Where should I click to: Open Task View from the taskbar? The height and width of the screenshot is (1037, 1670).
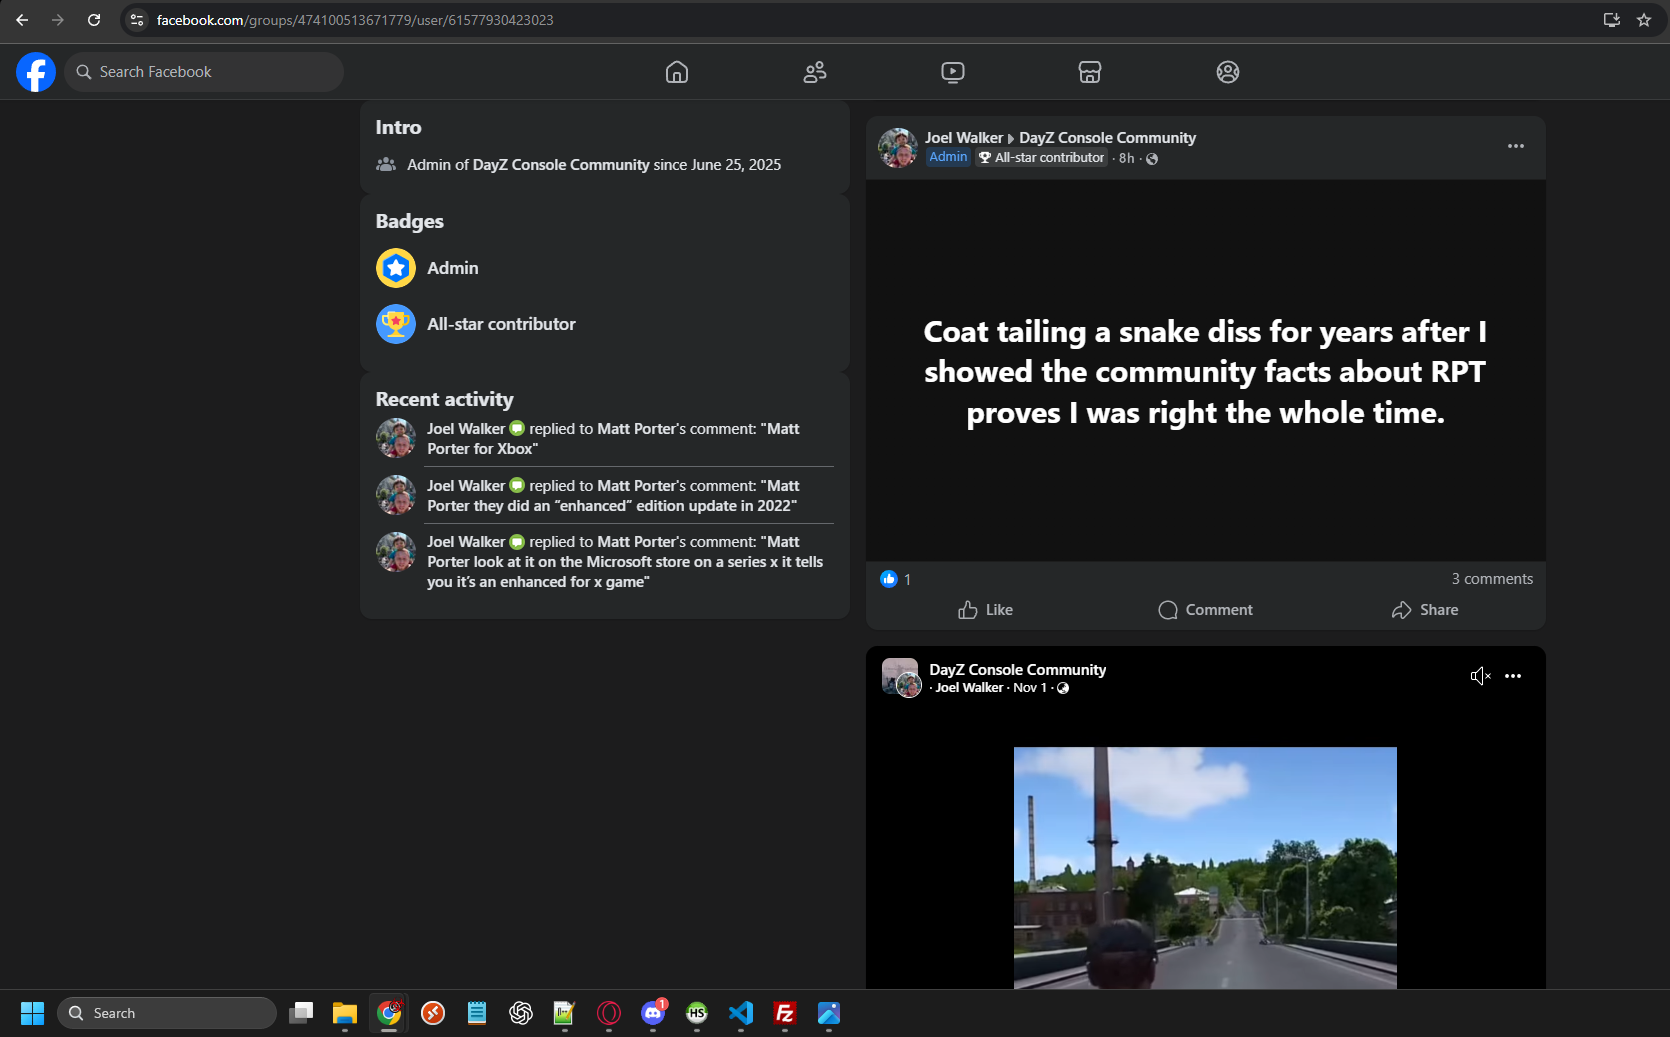pos(301,1013)
